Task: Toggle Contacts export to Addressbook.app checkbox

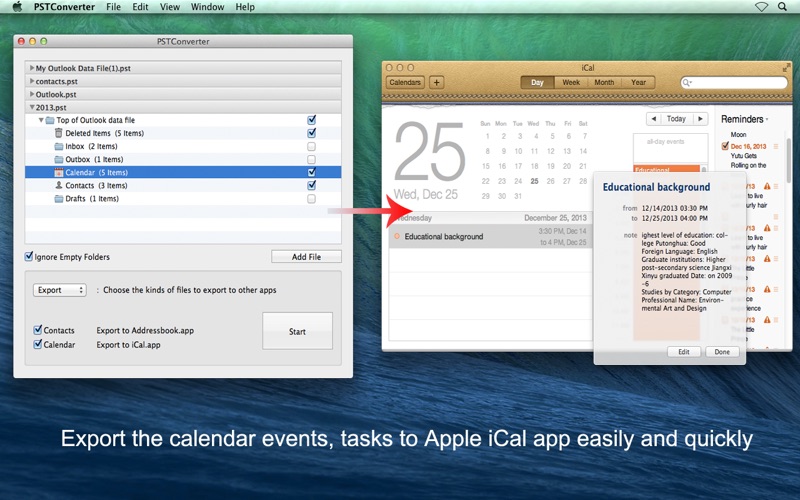Action: [x=38, y=330]
